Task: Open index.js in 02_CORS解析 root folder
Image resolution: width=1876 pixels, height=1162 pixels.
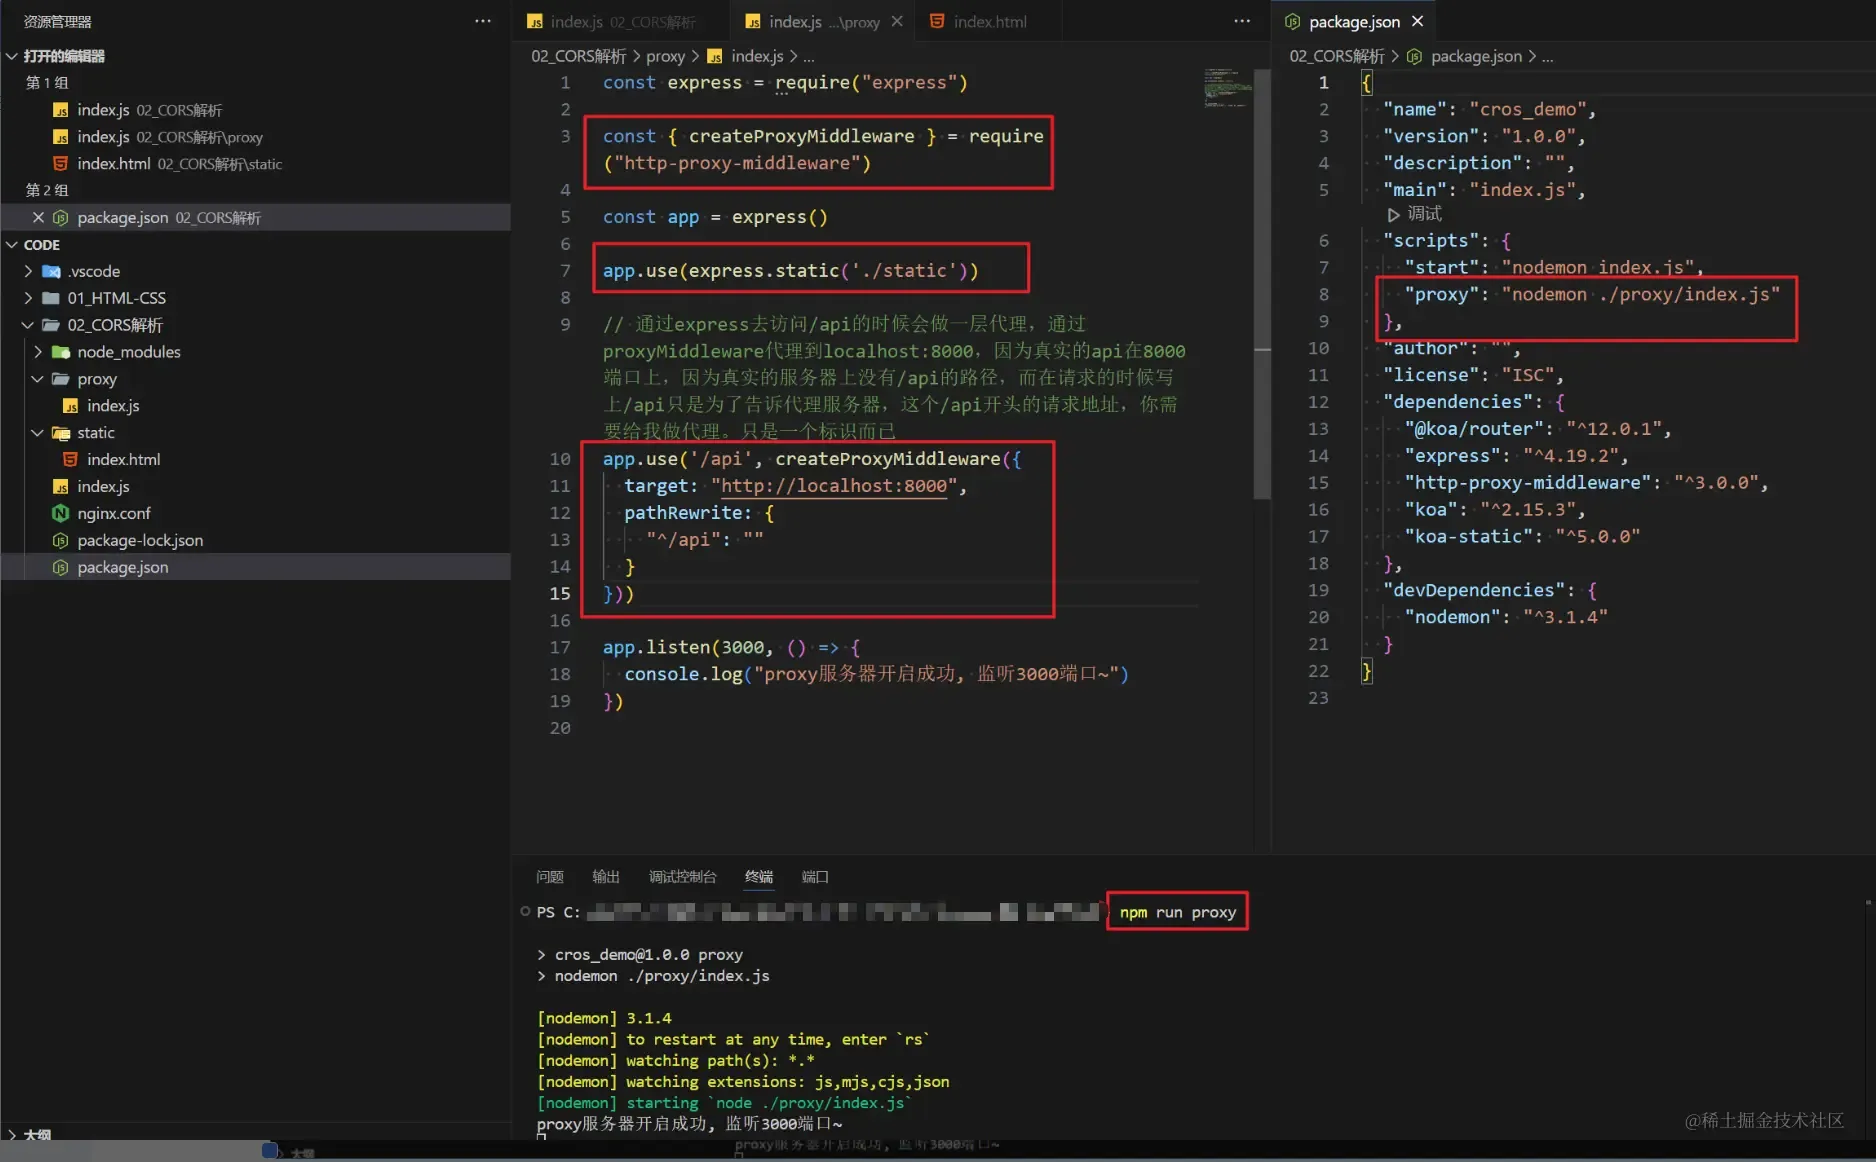Action: click(x=255, y=487)
